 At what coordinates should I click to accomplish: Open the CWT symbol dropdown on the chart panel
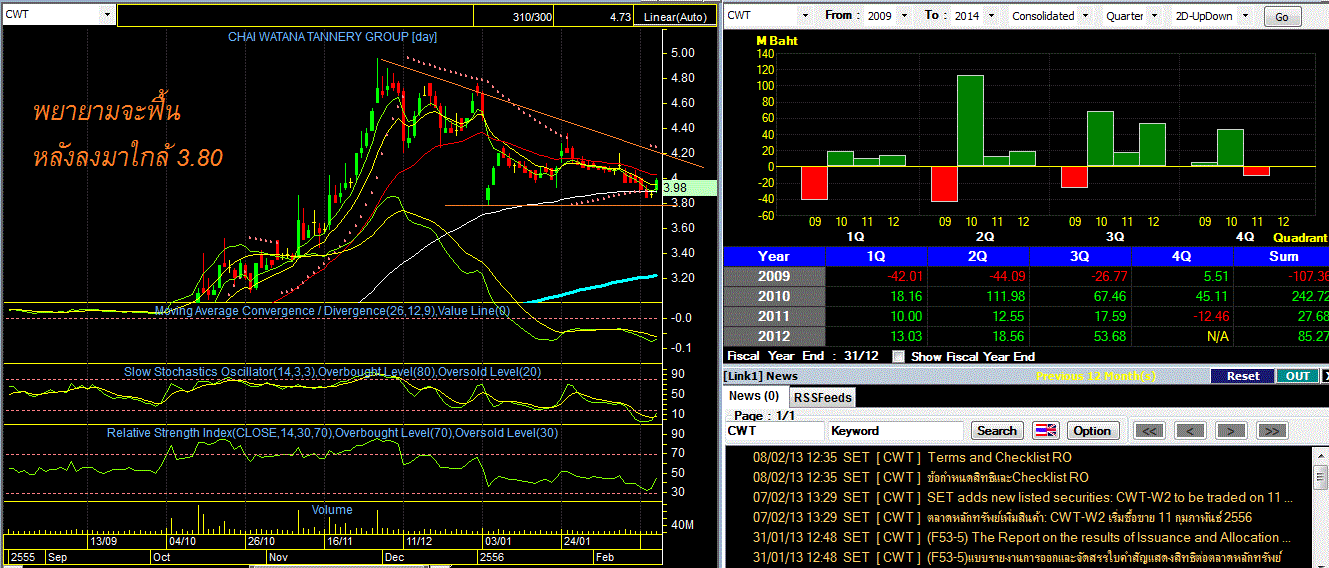tap(107, 15)
